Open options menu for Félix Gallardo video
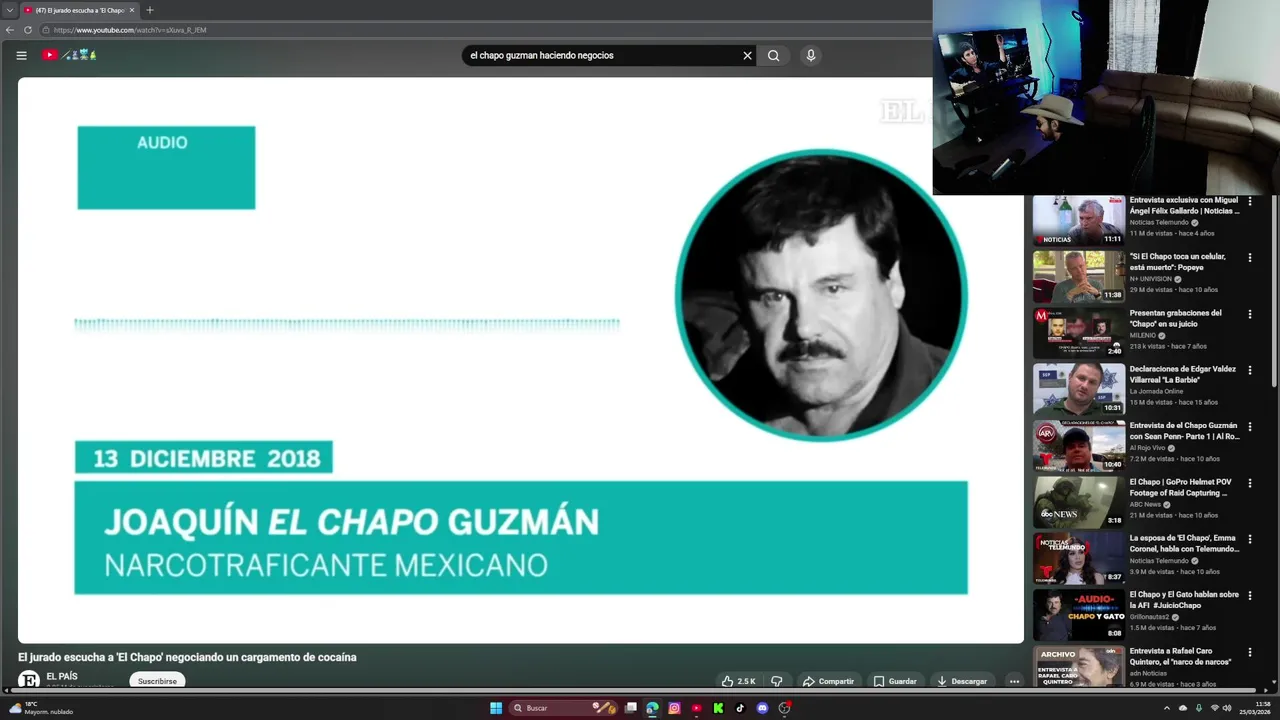The width and height of the screenshot is (1280, 720). tap(1249, 201)
